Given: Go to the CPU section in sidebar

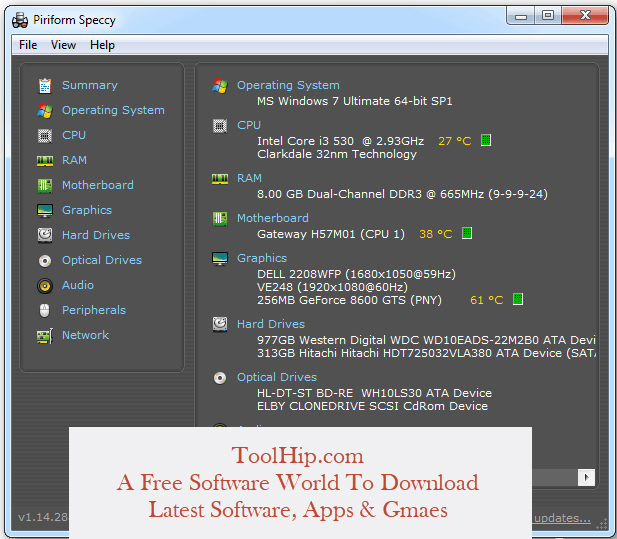Looking at the screenshot, I should click(74, 135).
